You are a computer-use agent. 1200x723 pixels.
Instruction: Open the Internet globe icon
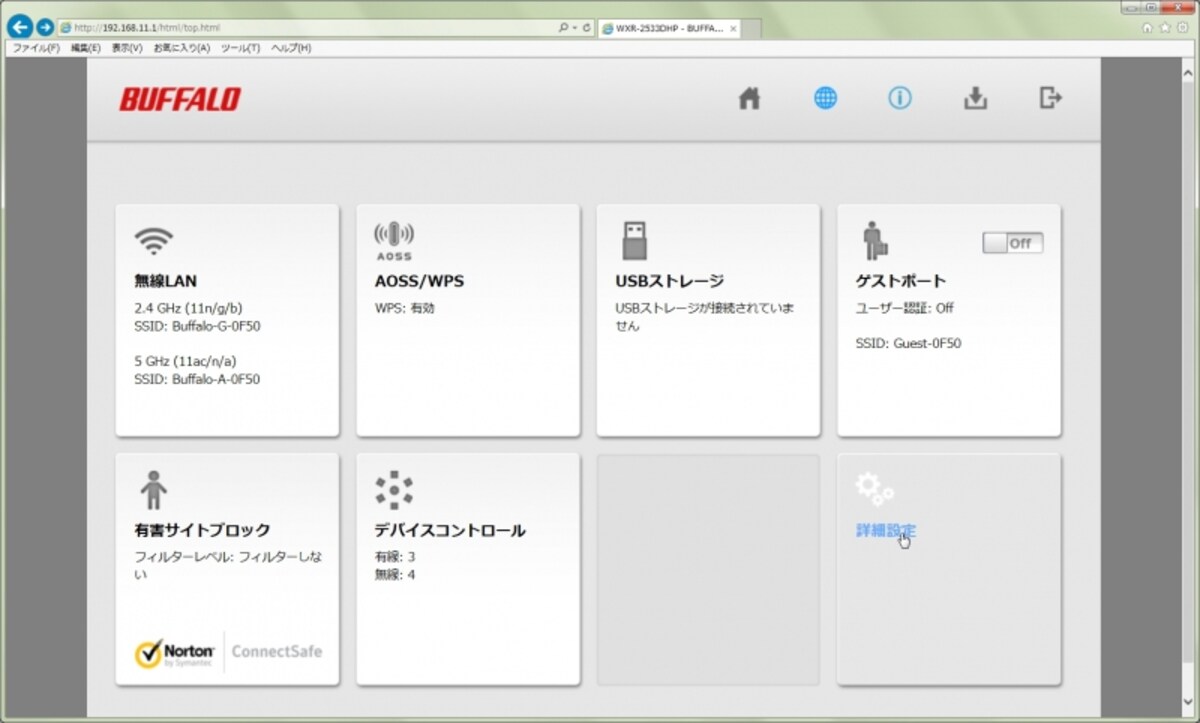[x=825, y=98]
